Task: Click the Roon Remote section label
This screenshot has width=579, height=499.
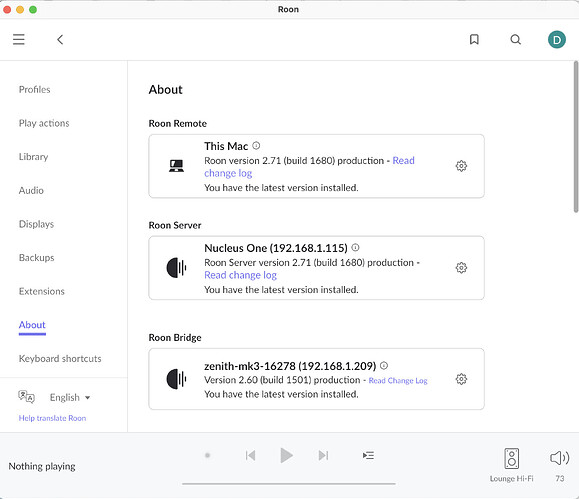Action: [178, 123]
